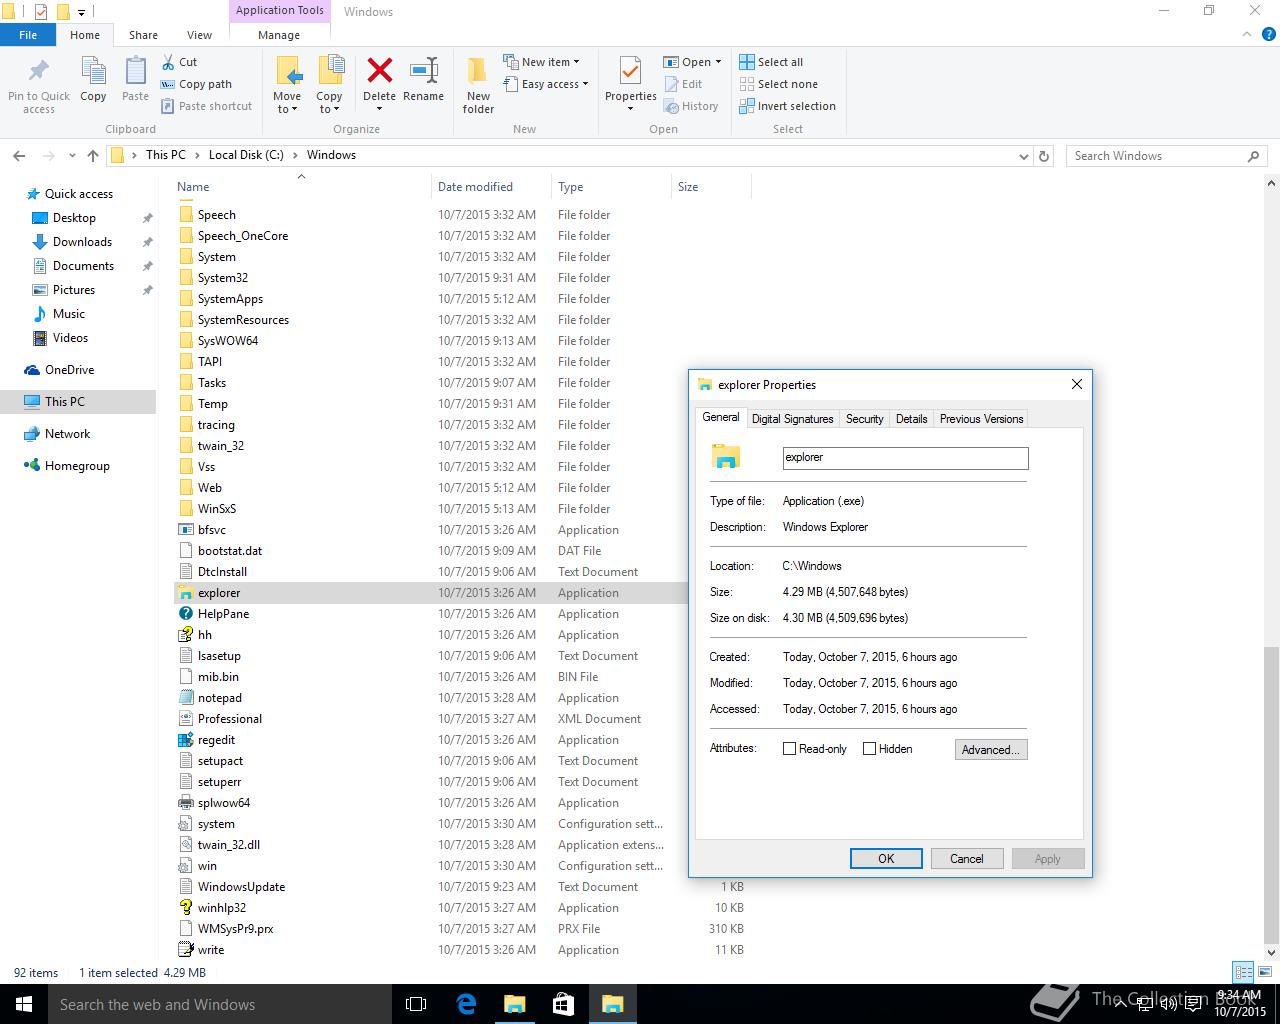The image size is (1280, 1024).
Task: Click Invert selection in ribbon
Action: point(787,106)
